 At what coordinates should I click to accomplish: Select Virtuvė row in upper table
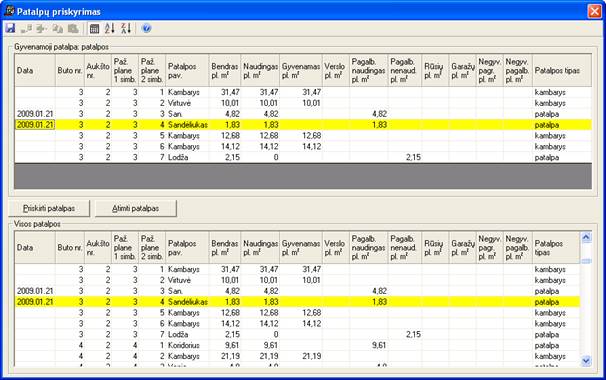pos(303,103)
